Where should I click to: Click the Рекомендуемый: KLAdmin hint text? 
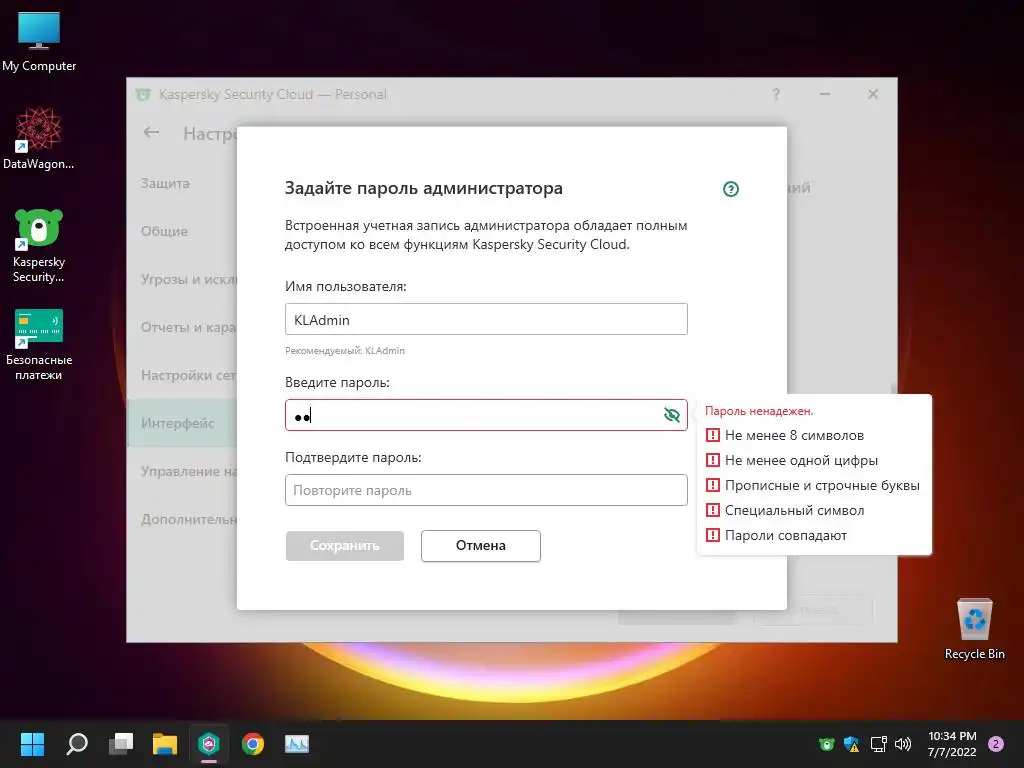click(x=345, y=351)
